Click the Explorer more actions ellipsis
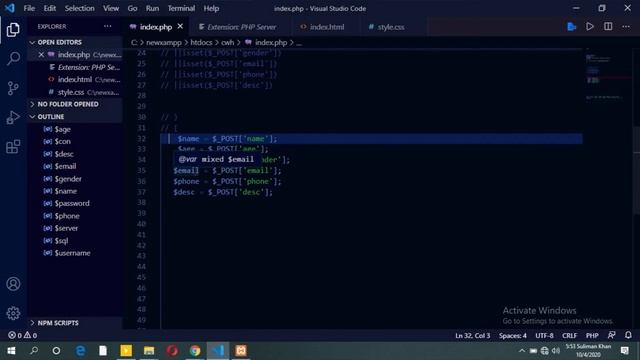This screenshot has width=640, height=360. tap(107, 27)
